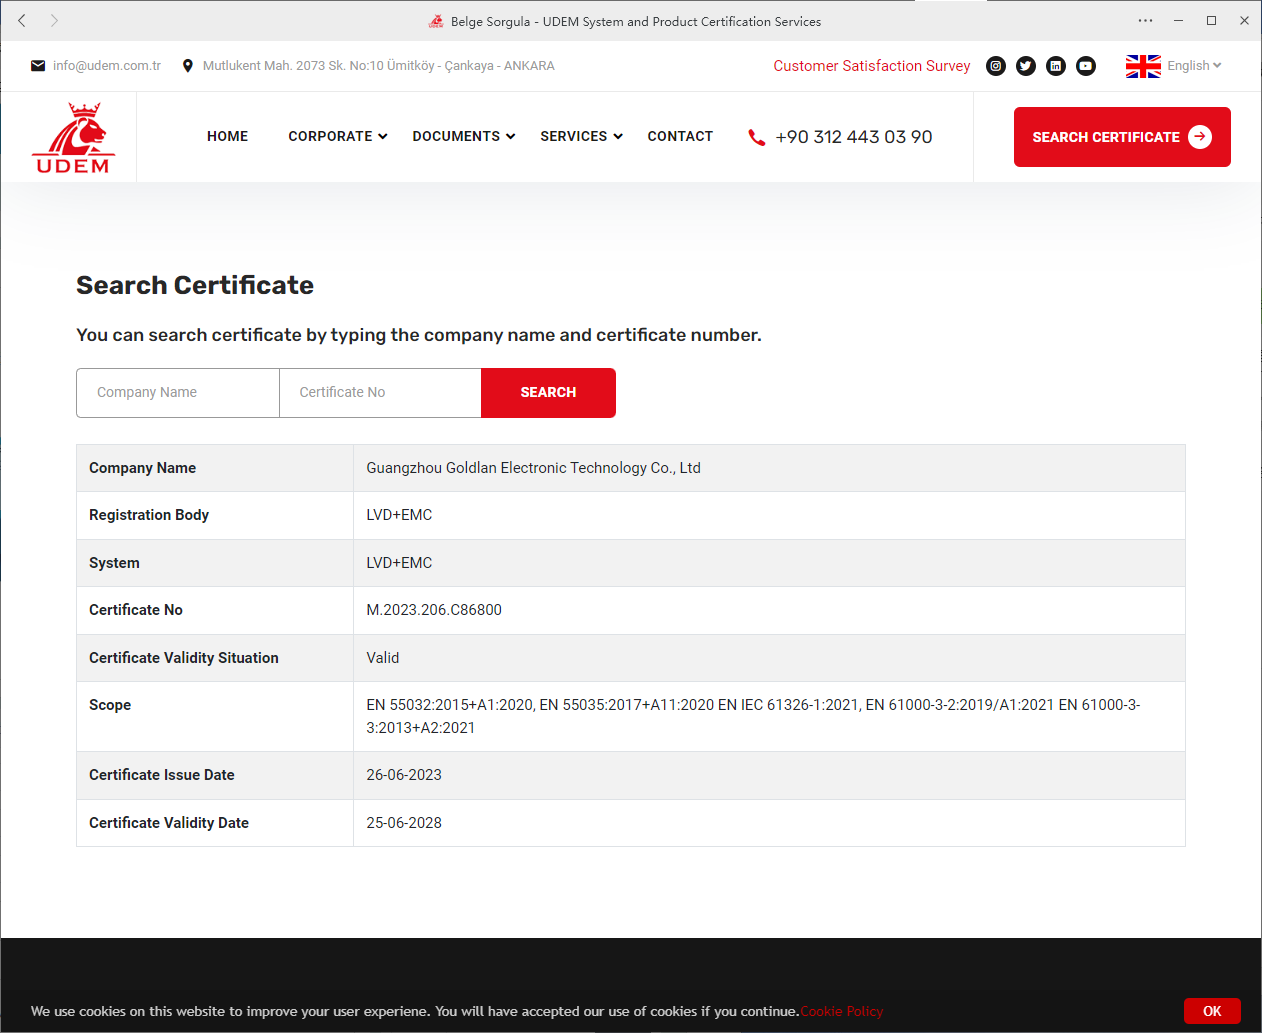Click the location pin icon

point(187,66)
